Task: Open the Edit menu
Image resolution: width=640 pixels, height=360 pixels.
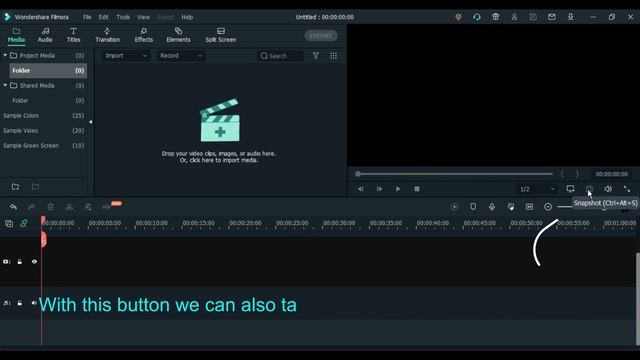Action: 103,17
